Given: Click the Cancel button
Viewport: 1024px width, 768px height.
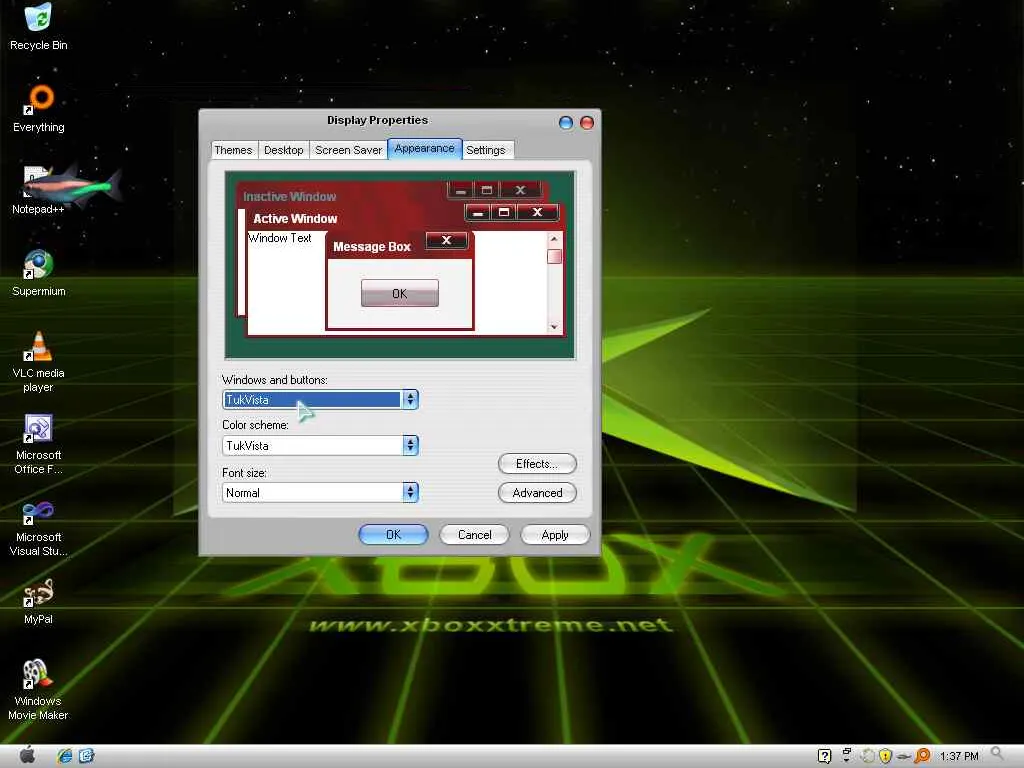Looking at the screenshot, I should 475,535.
